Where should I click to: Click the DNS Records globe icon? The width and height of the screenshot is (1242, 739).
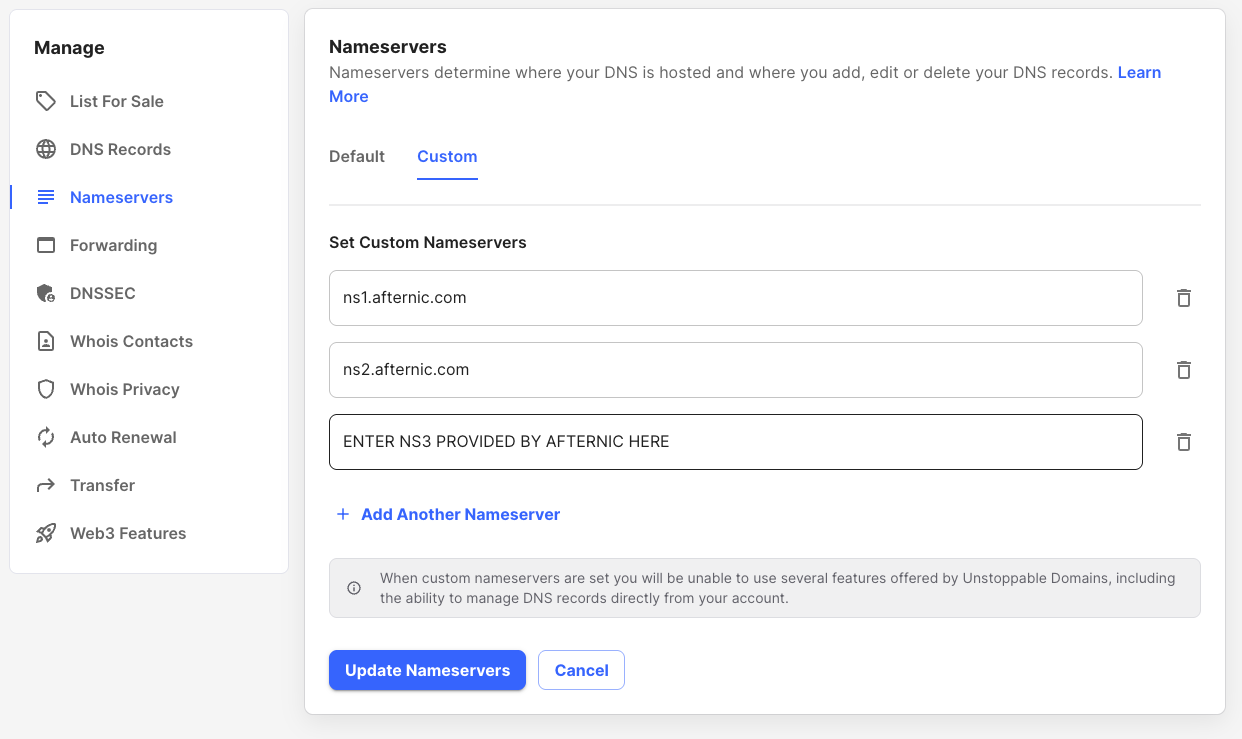tap(46, 149)
